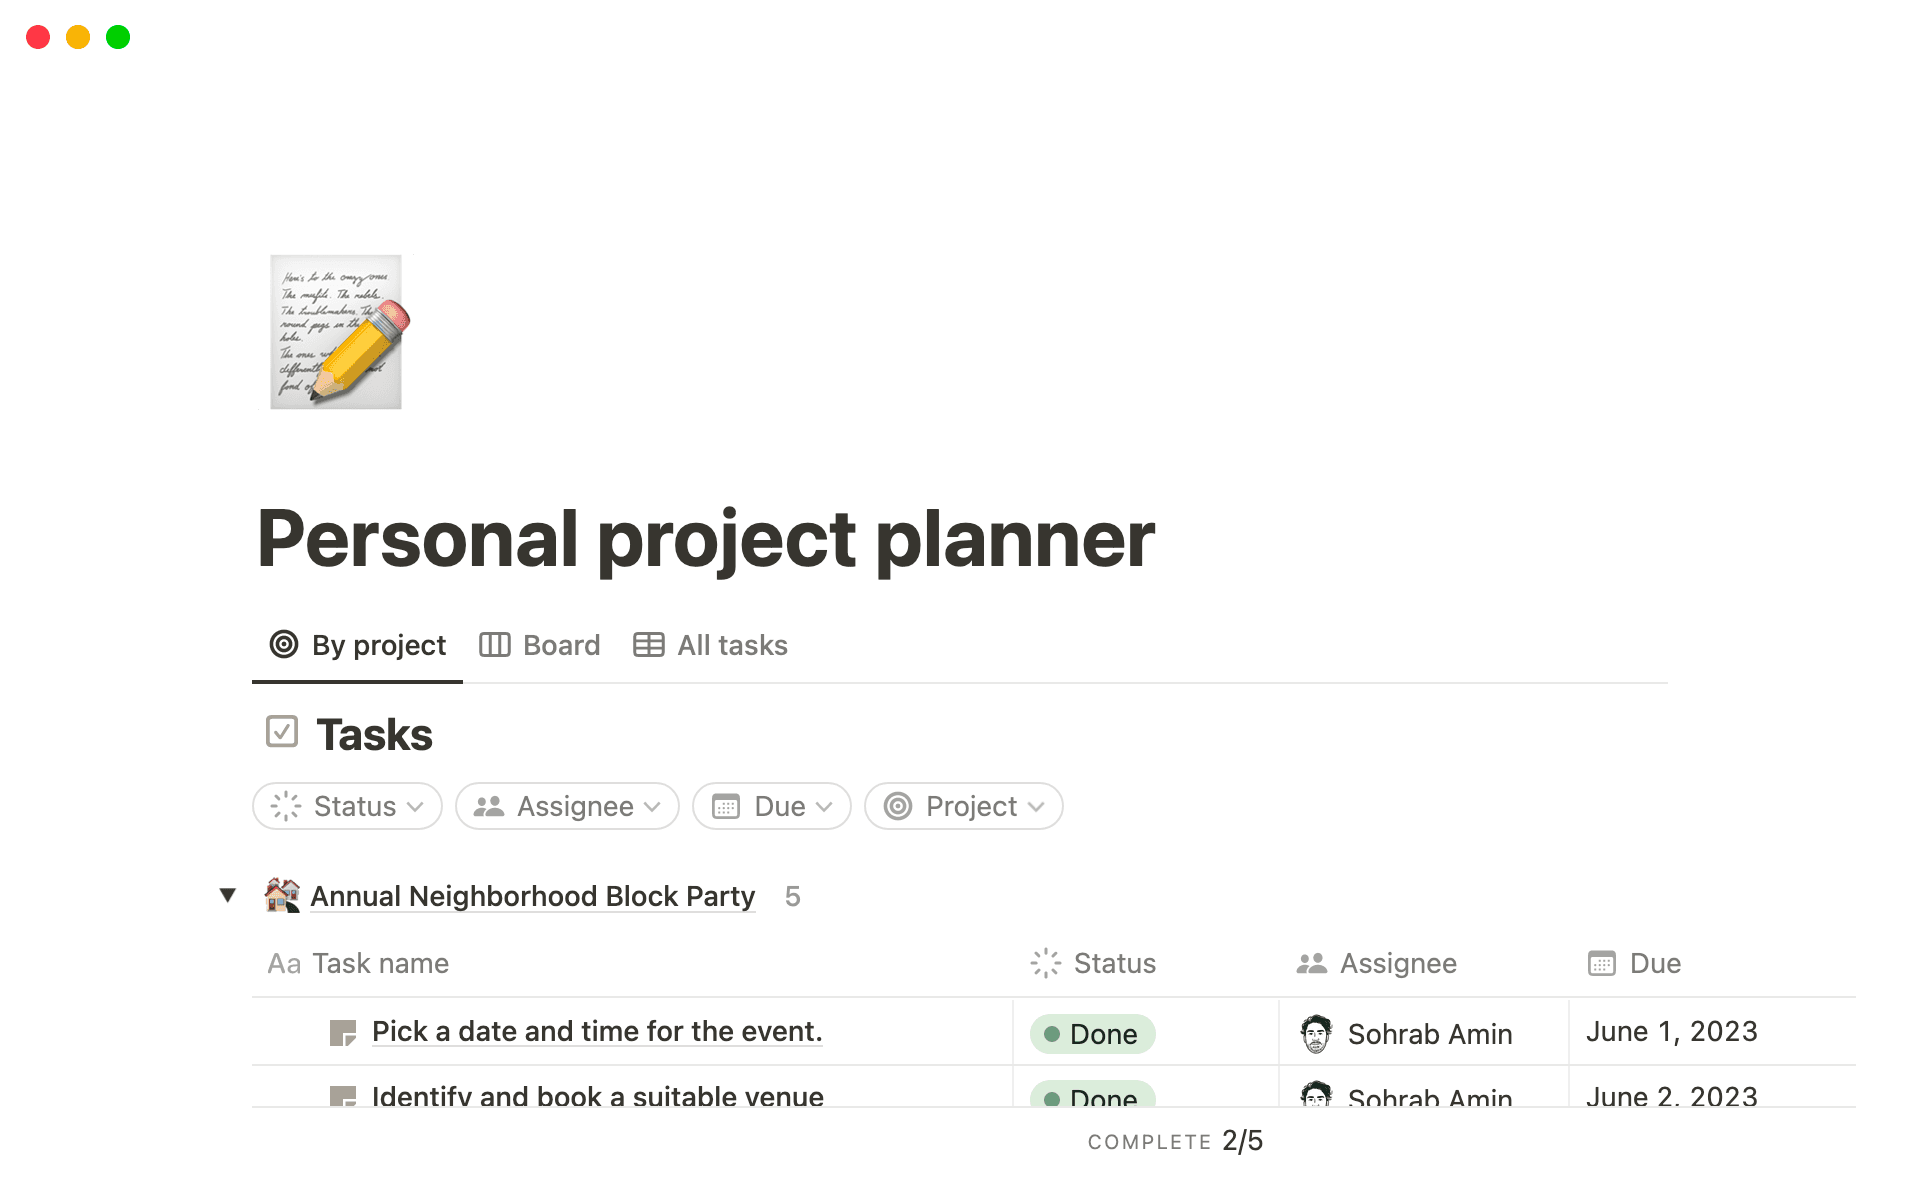Viewport: 1920px width, 1200px height.
Task: Open page icon for 'Pick a date' task
Action: pos(343,1033)
